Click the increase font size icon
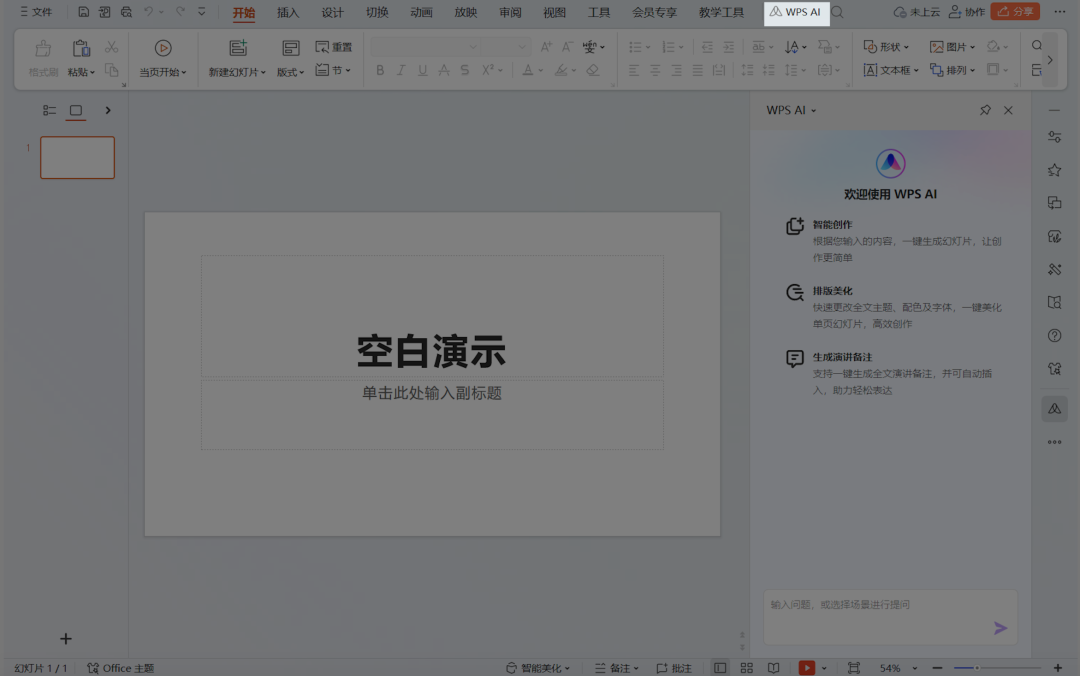The image size is (1080, 676). point(546,47)
